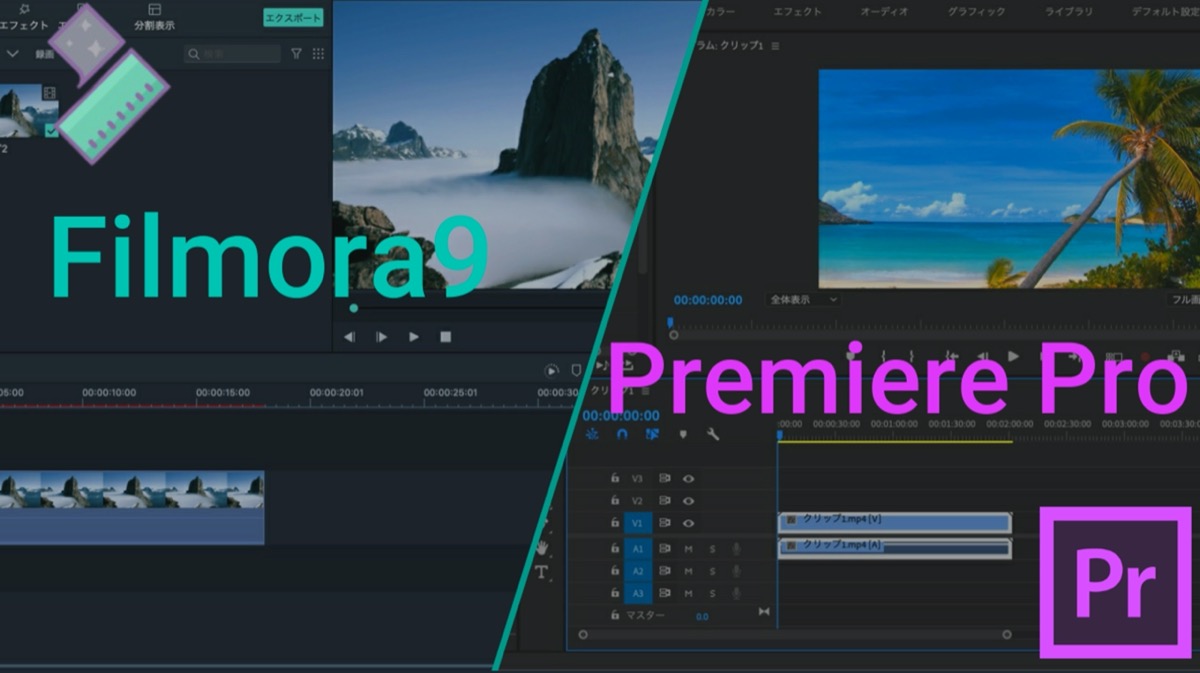Click Mark In brace in Program monitor
This screenshot has width=1200, height=673.
tap(883, 356)
